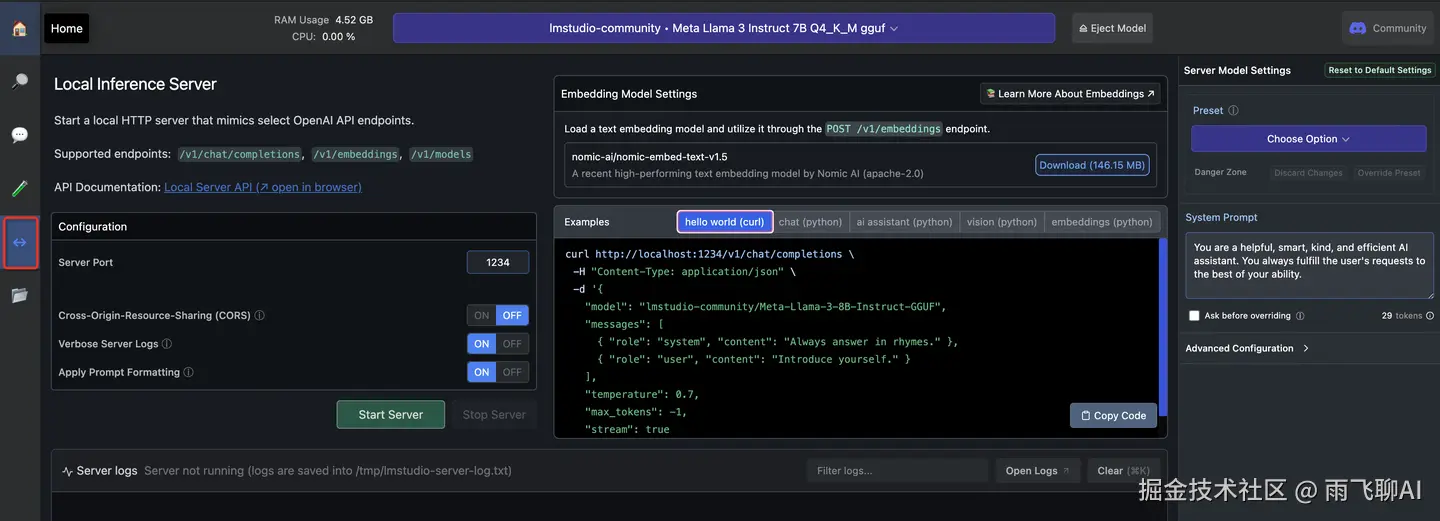Turn off Cross-Origin-Resource-Sharing toggle
The height and width of the screenshot is (521, 1440).
(x=512, y=315)
